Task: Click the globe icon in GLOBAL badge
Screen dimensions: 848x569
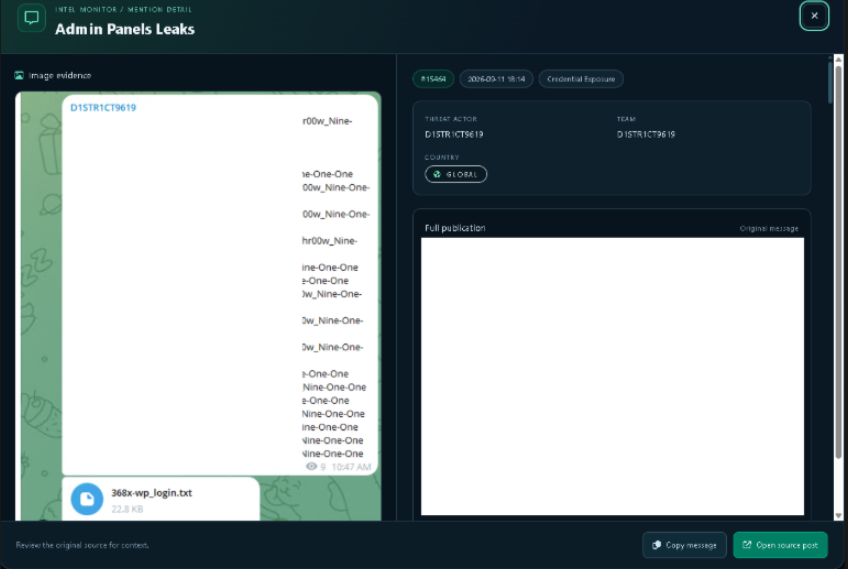Action: (x=437, y=174)
